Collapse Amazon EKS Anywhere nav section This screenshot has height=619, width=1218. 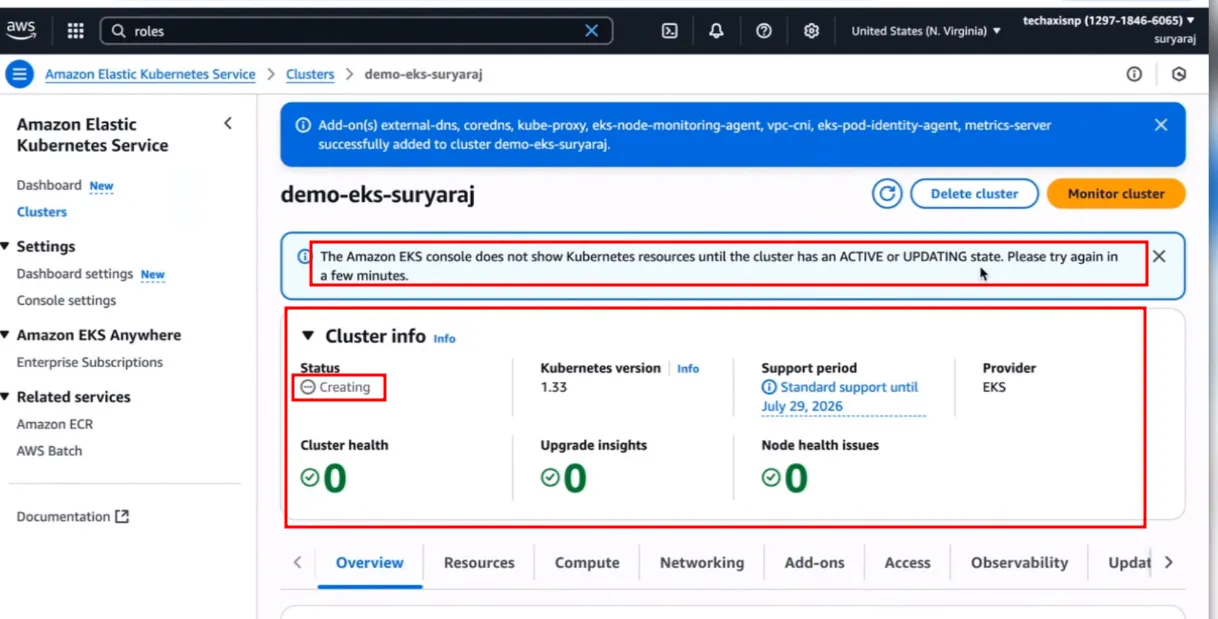click(7, 335)
